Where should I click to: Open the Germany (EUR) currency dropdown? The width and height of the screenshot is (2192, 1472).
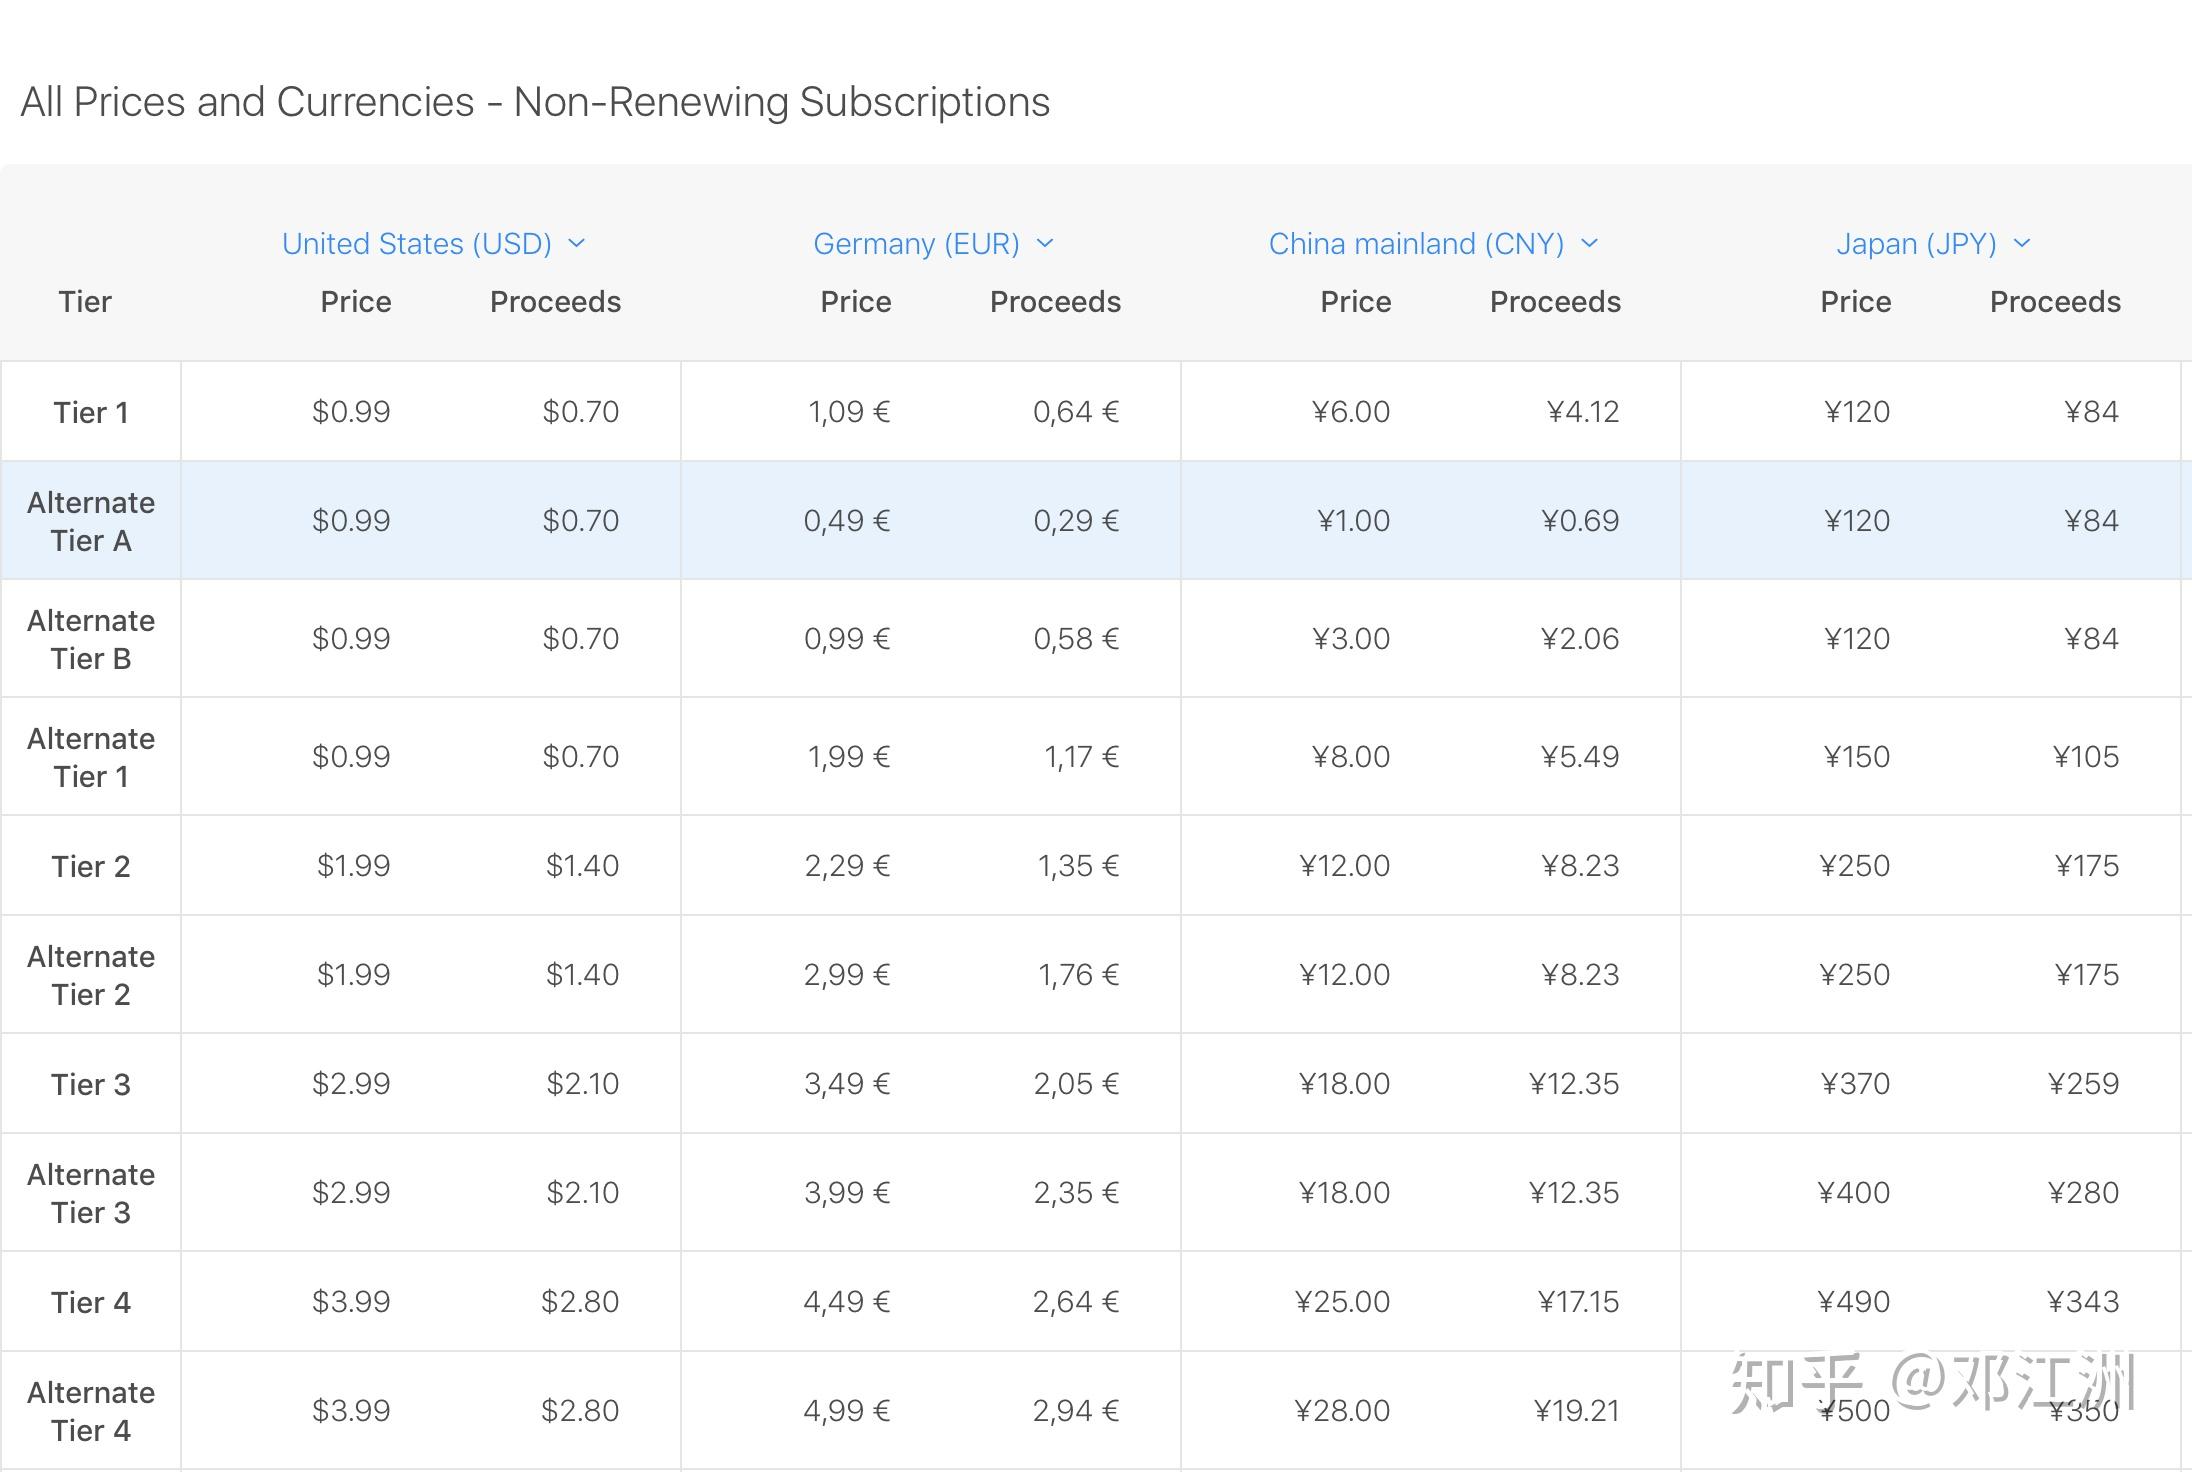pos(916,244)
